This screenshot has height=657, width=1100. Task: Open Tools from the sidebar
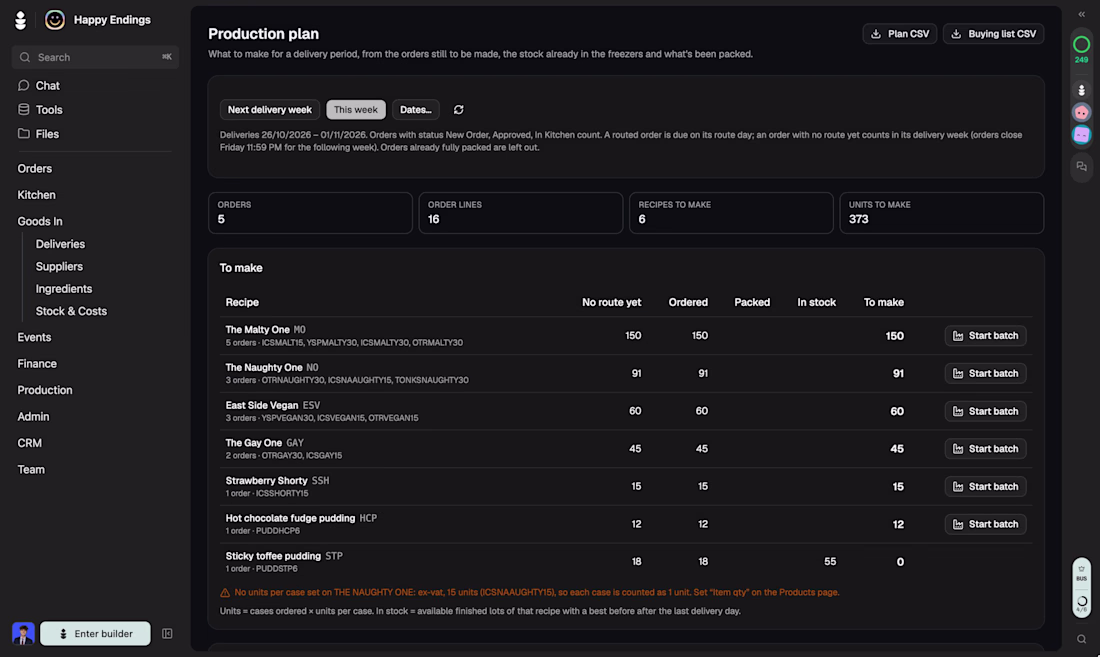click(x=49, y=110)
